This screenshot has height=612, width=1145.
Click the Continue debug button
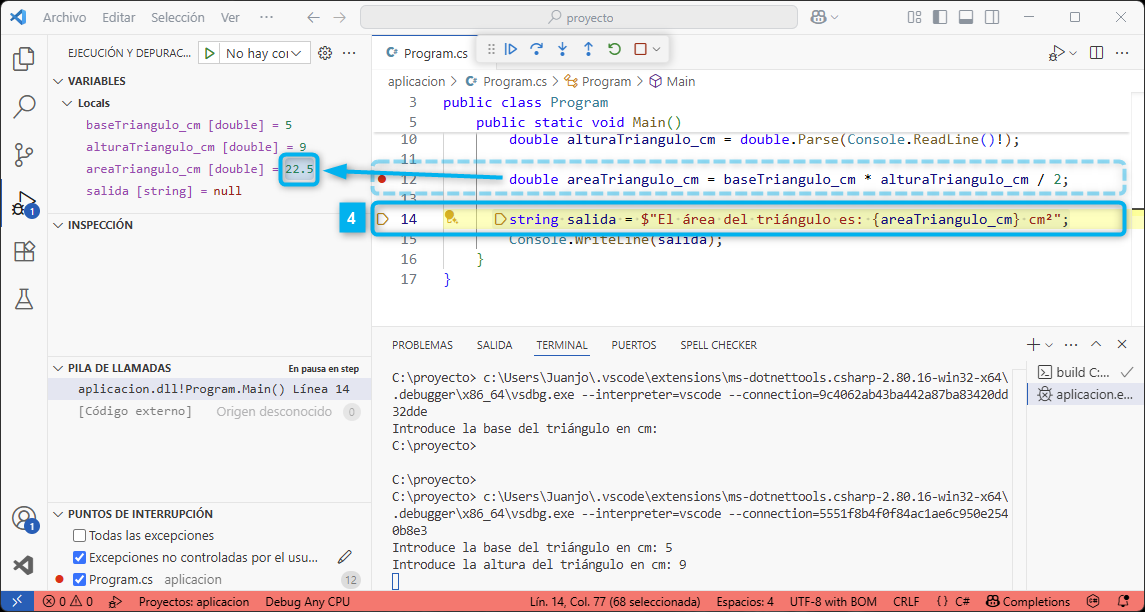pyautogui.click(x=511, y=49)
